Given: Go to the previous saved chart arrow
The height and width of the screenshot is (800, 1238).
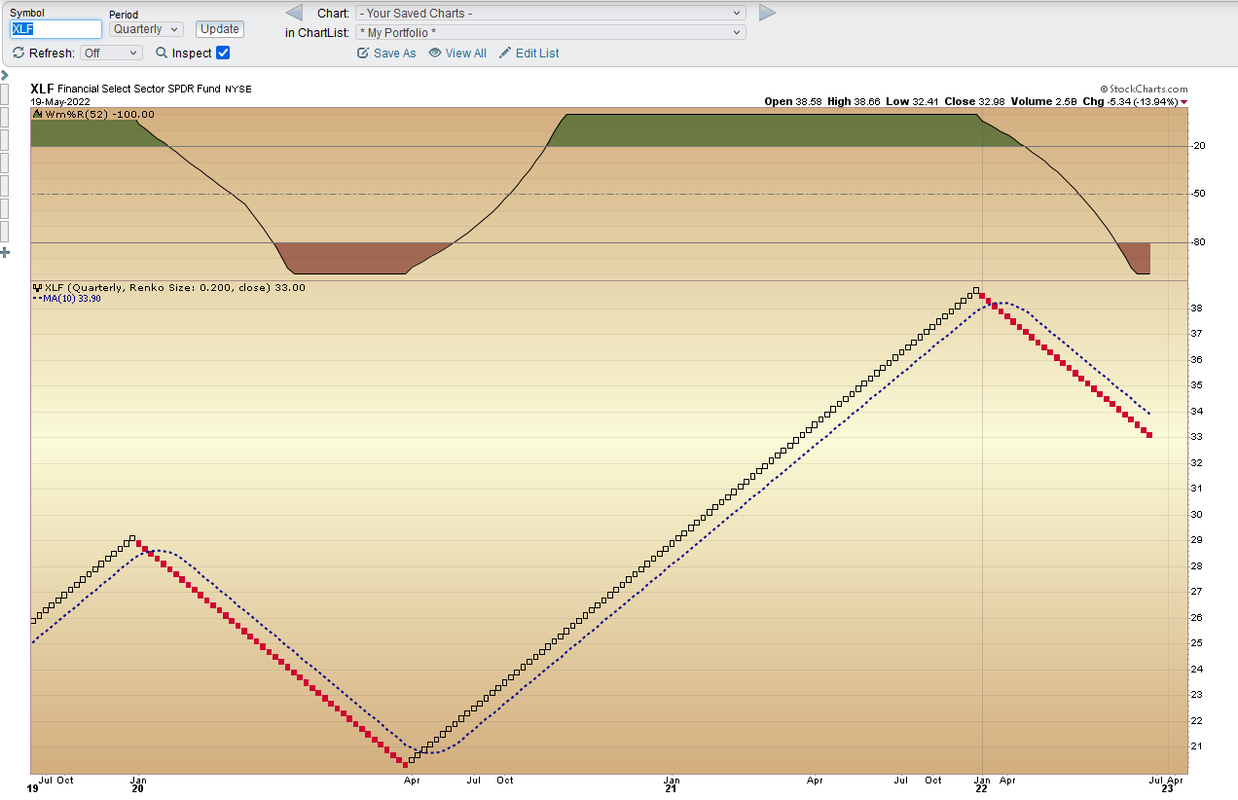Looking at the screenshot, I should point(294,13).
